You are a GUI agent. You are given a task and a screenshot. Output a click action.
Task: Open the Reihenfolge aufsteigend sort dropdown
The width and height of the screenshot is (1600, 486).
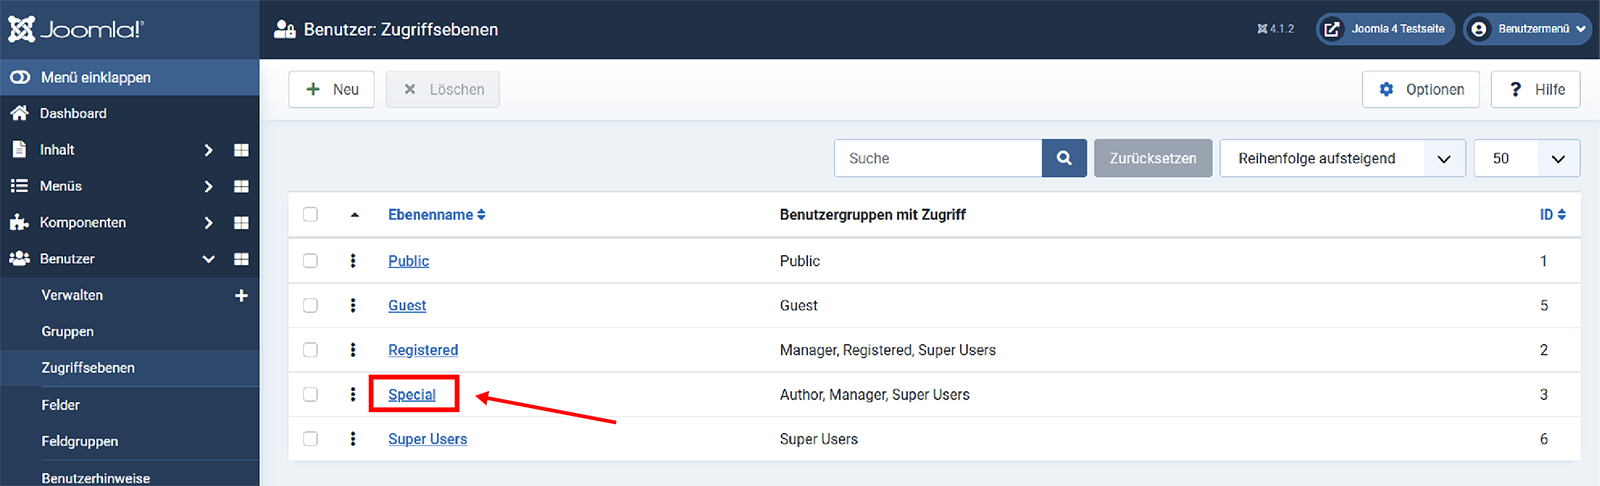(x=1341, y=158)
